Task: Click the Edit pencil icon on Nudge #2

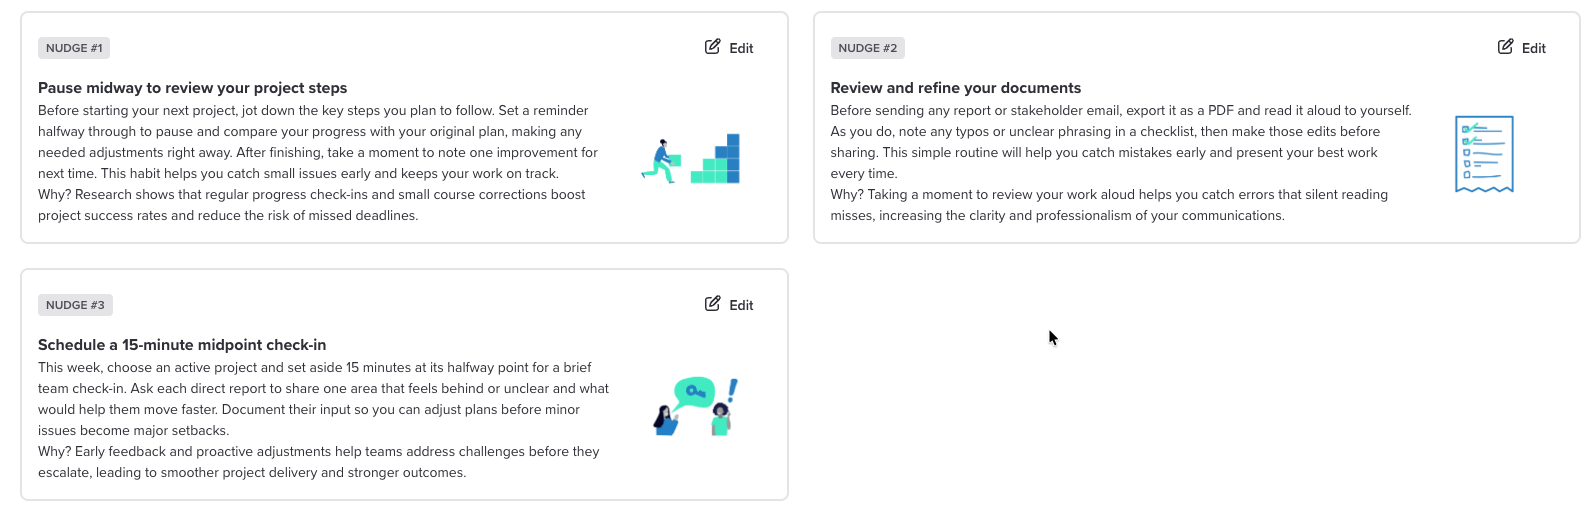Action: (1505, 47)
